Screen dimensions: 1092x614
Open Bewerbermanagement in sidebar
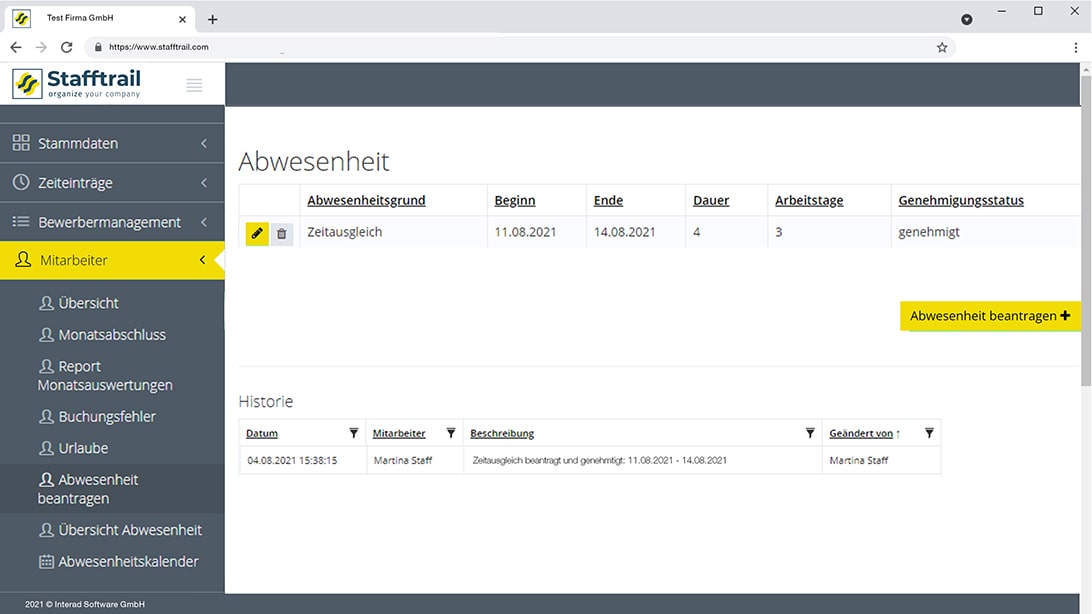click(x=112, y=222)
